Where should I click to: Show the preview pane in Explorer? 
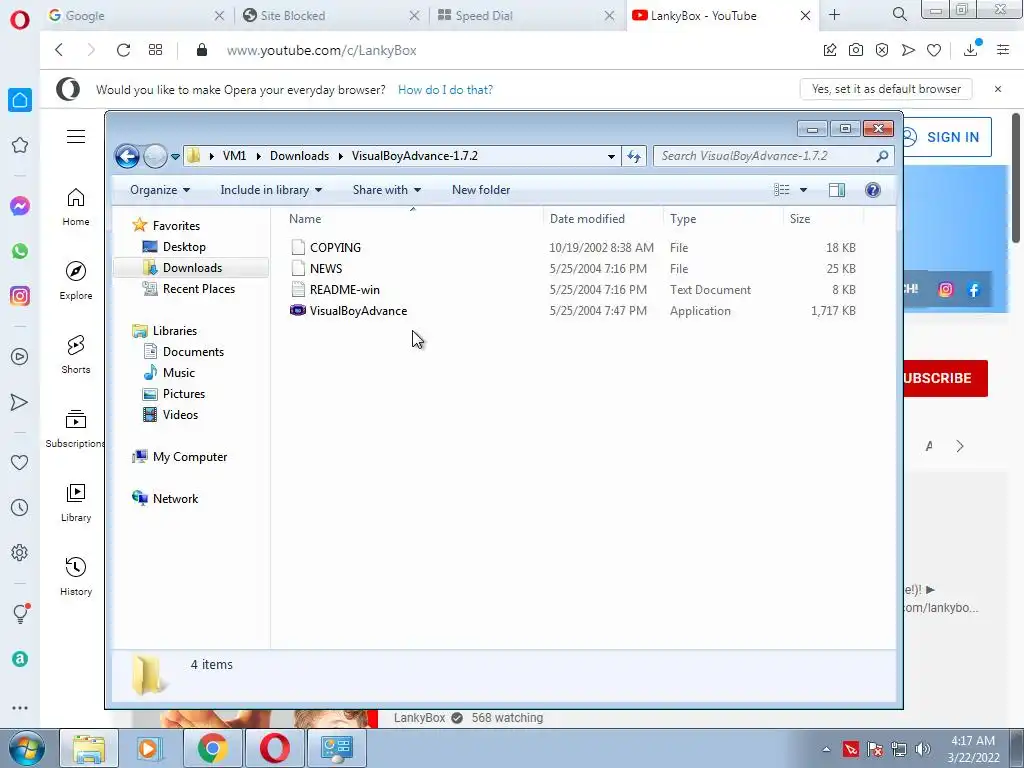pos(837,190)
